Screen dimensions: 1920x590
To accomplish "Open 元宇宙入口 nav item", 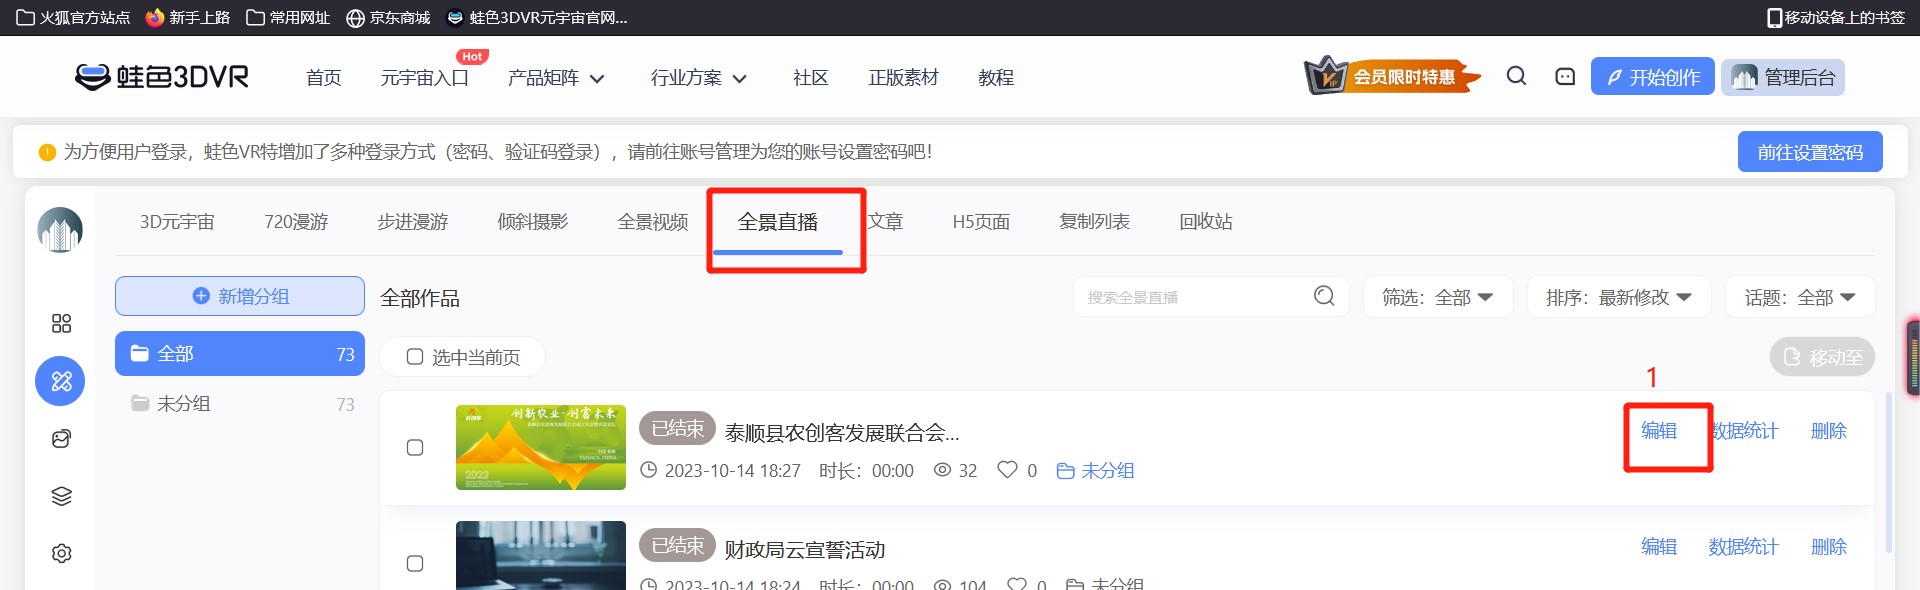I will (x=425, y=78).
